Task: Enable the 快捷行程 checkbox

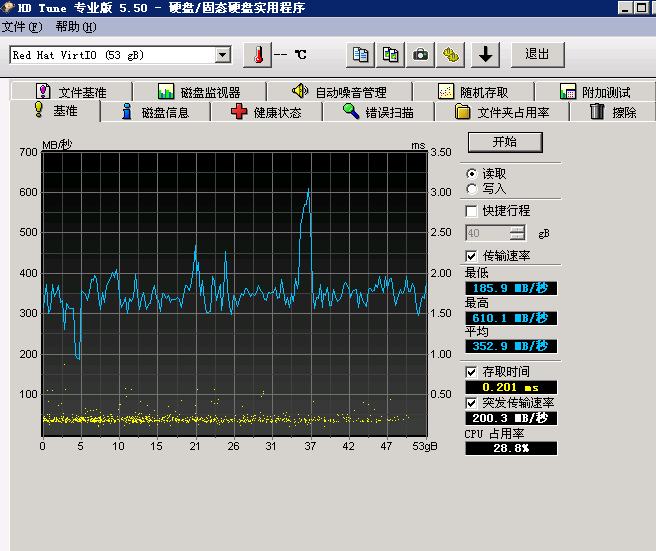Action: [472, 211]
